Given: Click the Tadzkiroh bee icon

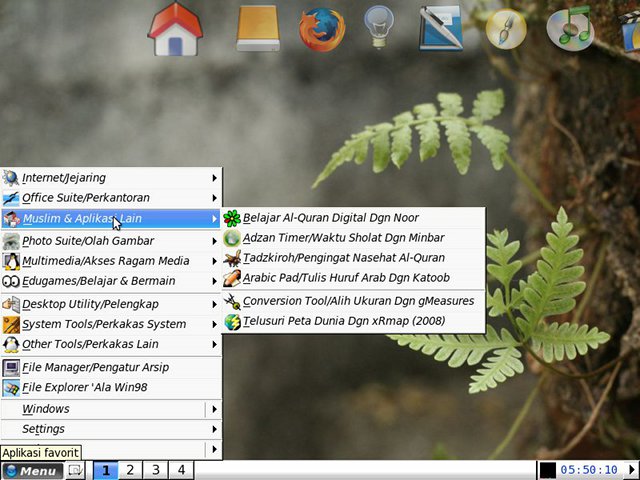Looking at the screenshot, I should coord(232,258).
